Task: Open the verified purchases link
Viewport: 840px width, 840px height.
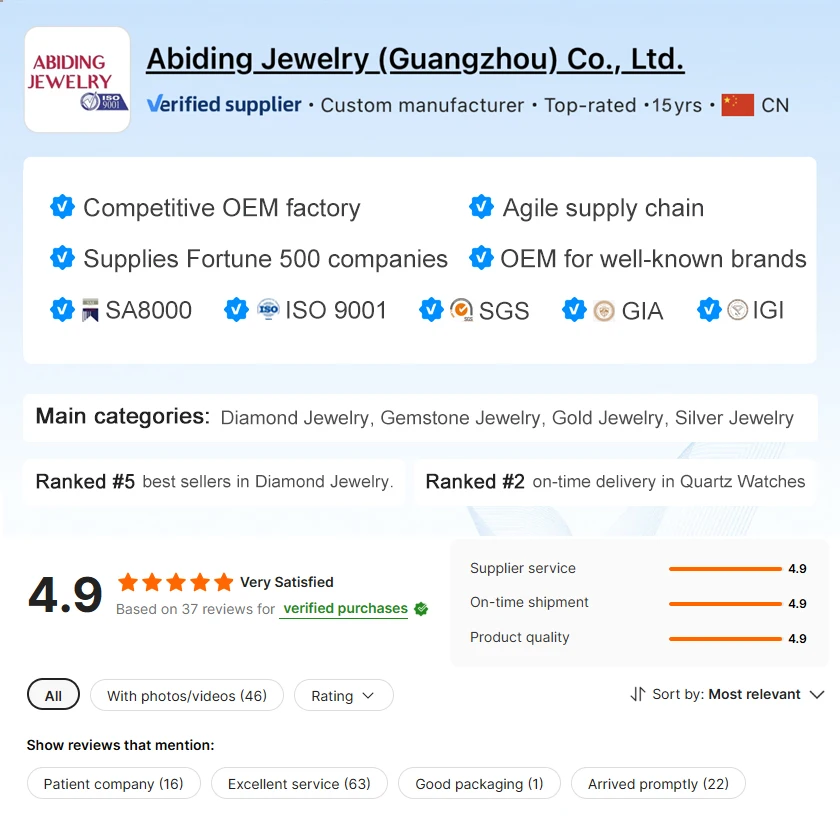Action: pyautogui.click(x=345, y=608)
